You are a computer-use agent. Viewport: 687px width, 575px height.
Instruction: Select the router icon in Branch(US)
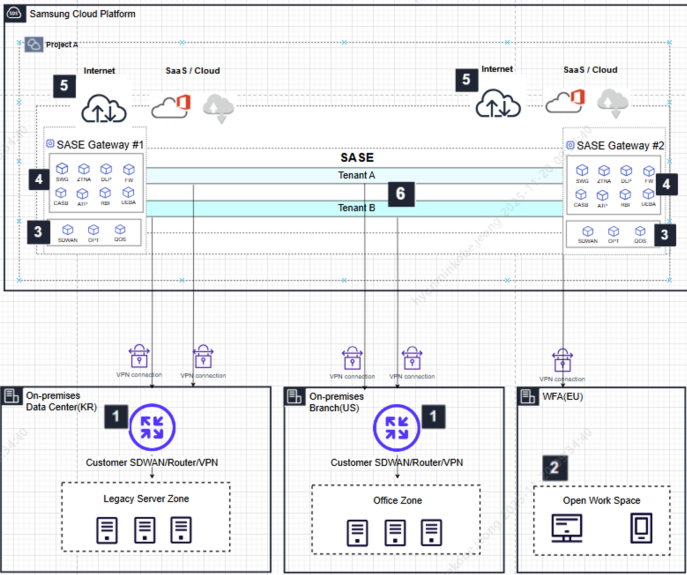pos(397,428)
